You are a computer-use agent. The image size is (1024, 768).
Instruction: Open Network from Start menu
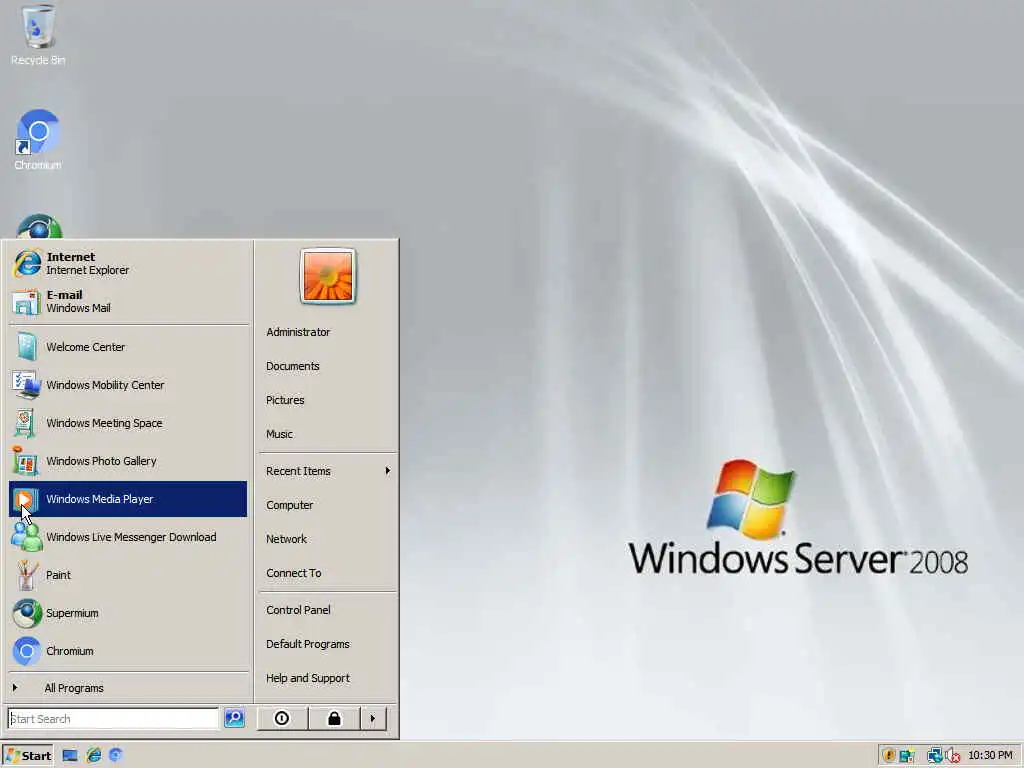[286, 539]
